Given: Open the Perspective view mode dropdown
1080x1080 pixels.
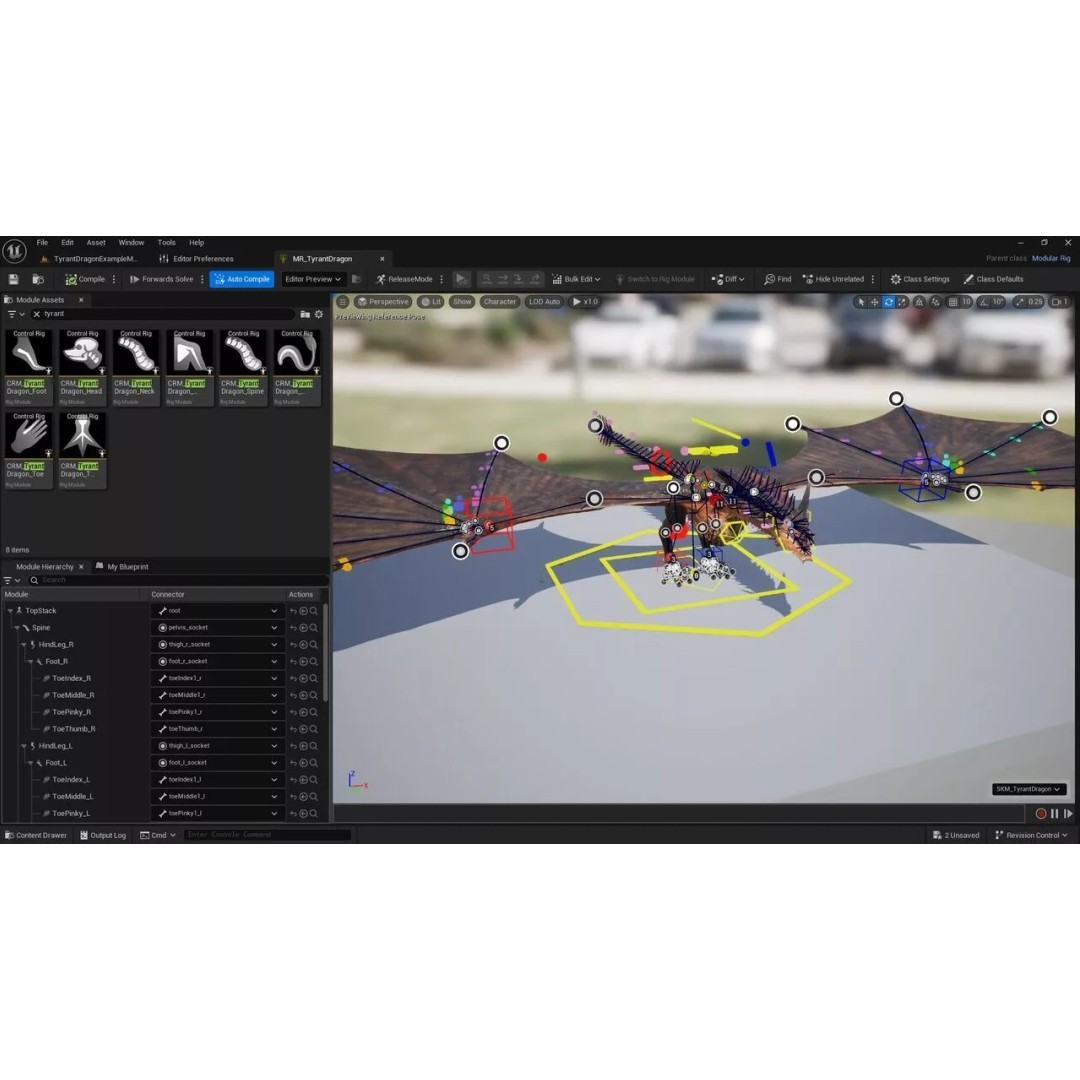Looking at the screenshot, I should [x=383, y=302].
